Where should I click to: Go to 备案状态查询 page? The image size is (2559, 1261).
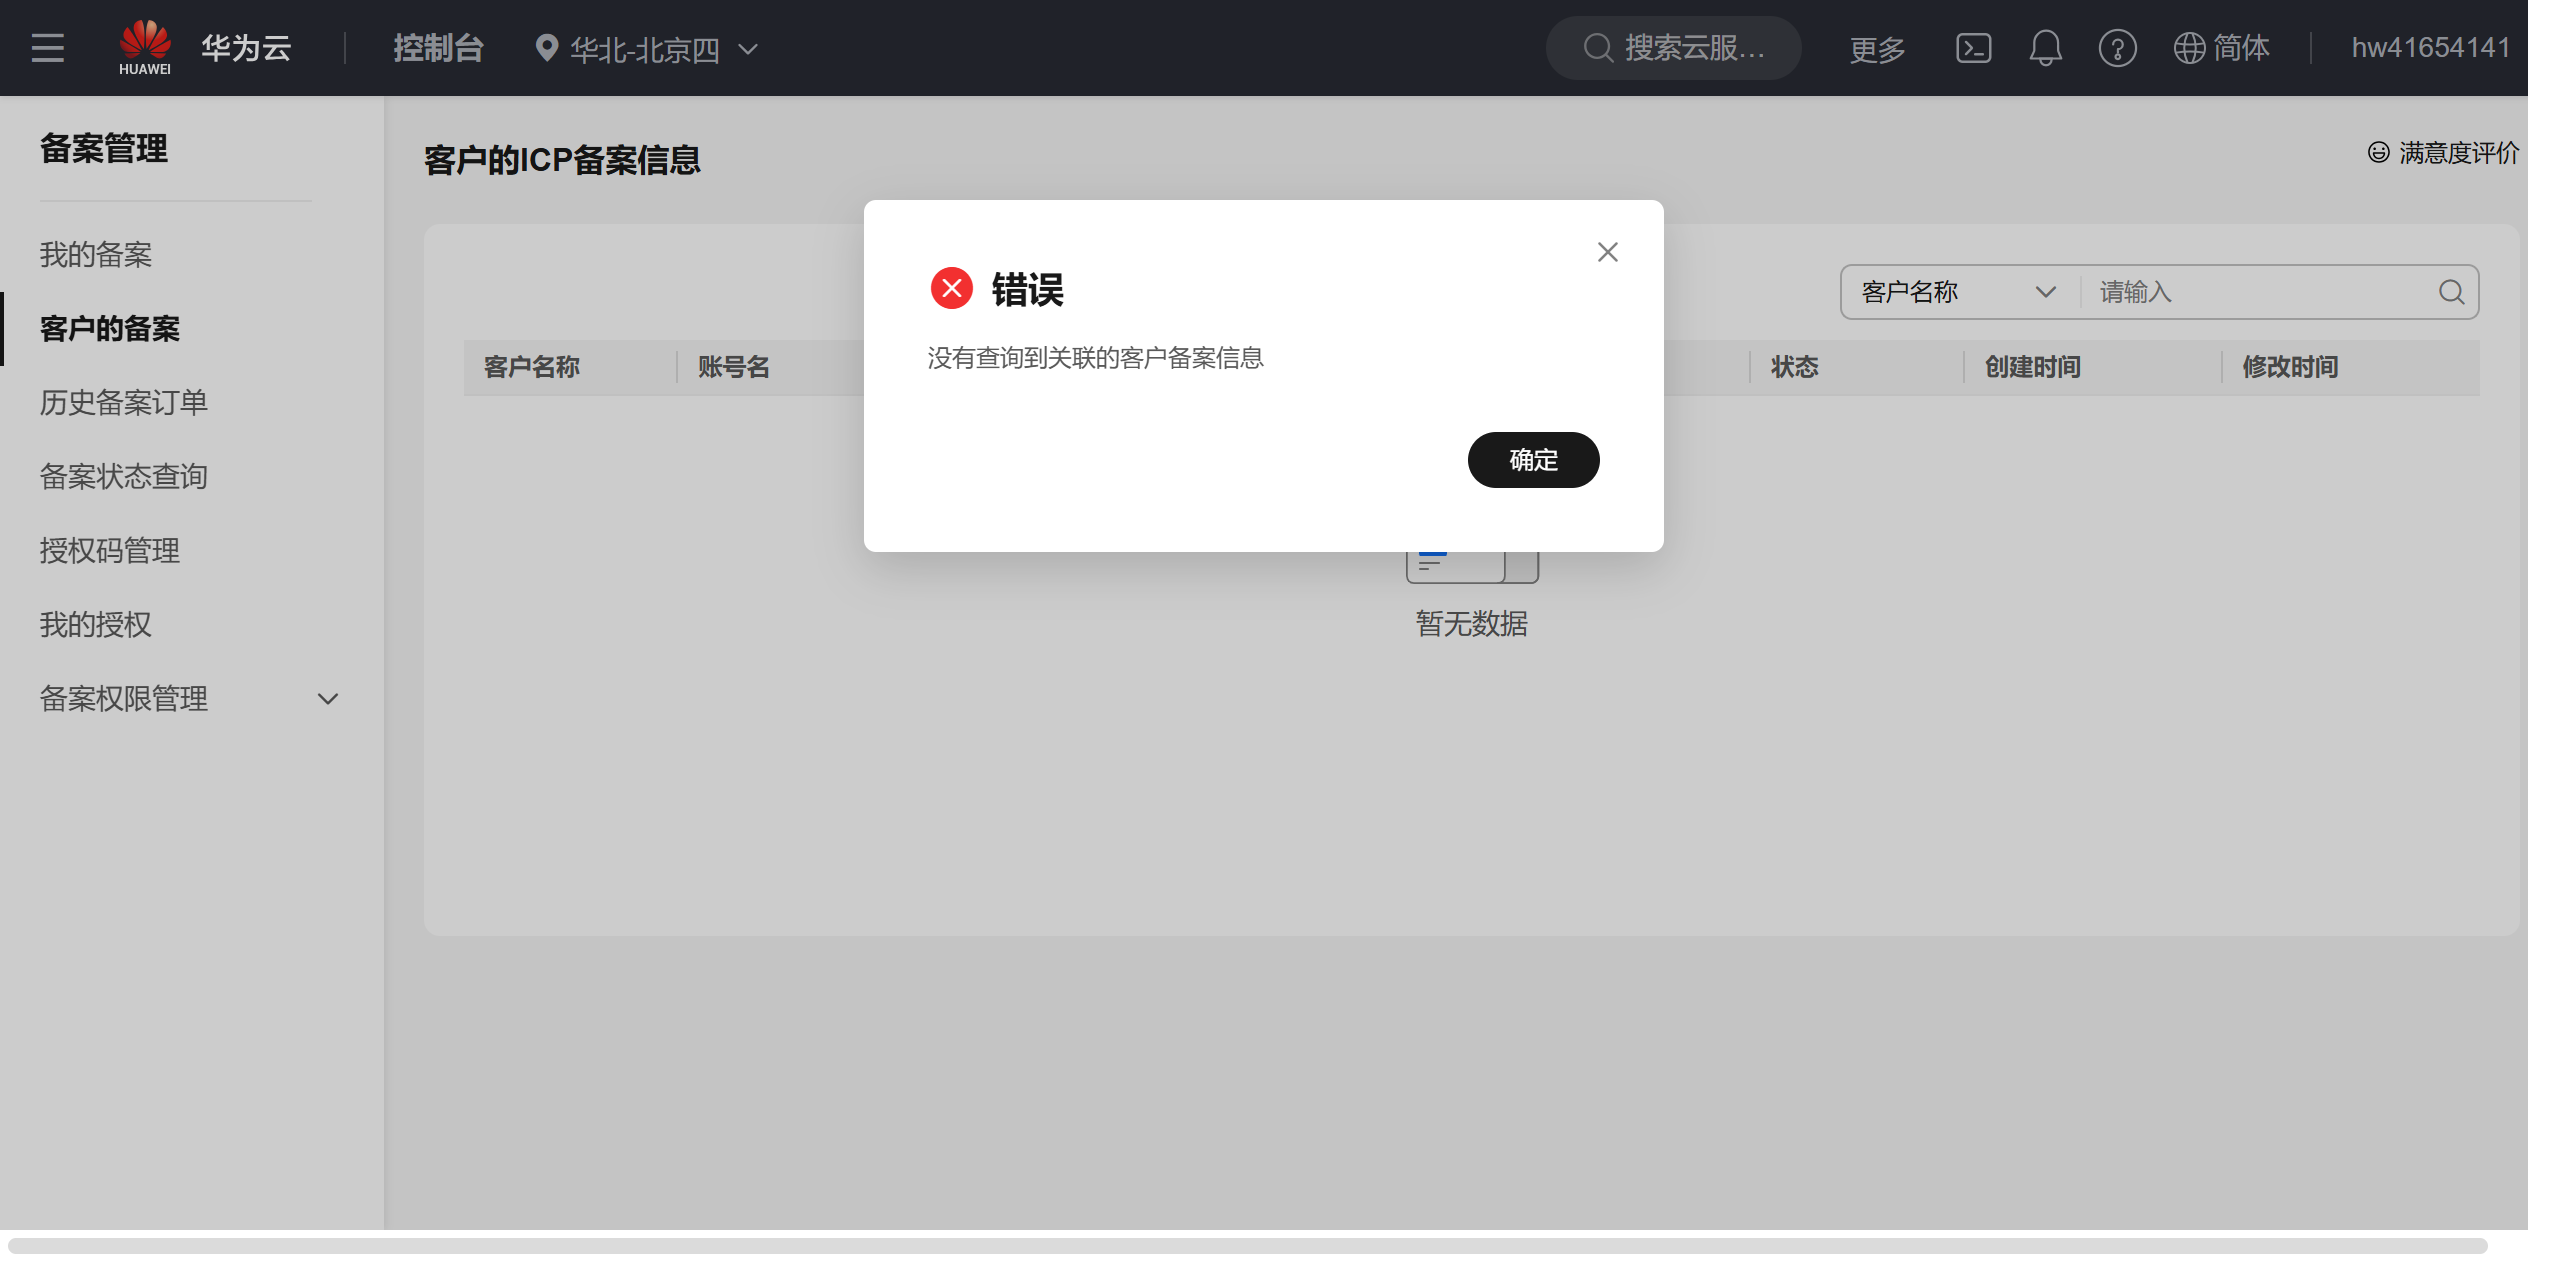[x=124, y=476]
